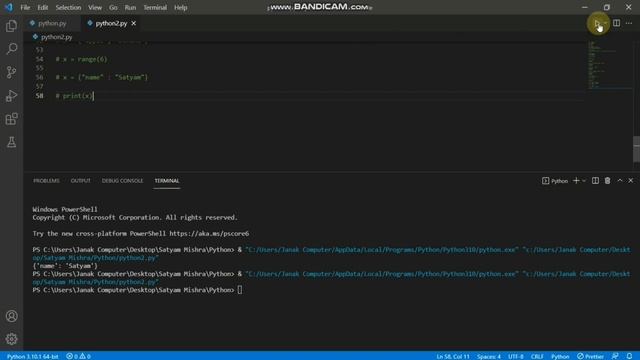Close the python2.py tab
640x360 pixels.
pyautogui.click(x=133, y=23)
